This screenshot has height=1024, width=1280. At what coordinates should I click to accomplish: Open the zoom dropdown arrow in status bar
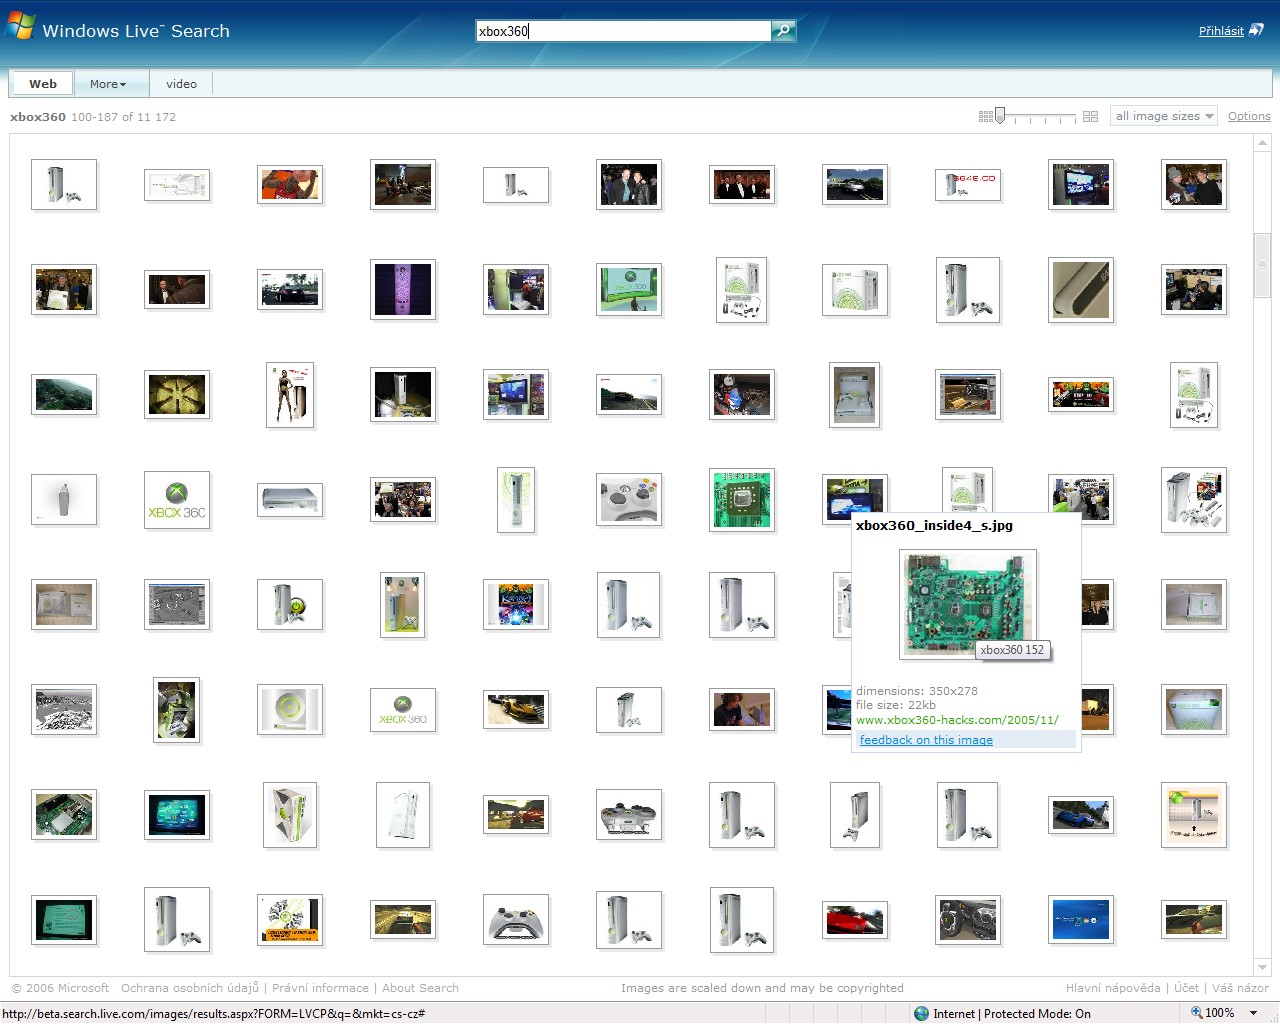1254,1013
